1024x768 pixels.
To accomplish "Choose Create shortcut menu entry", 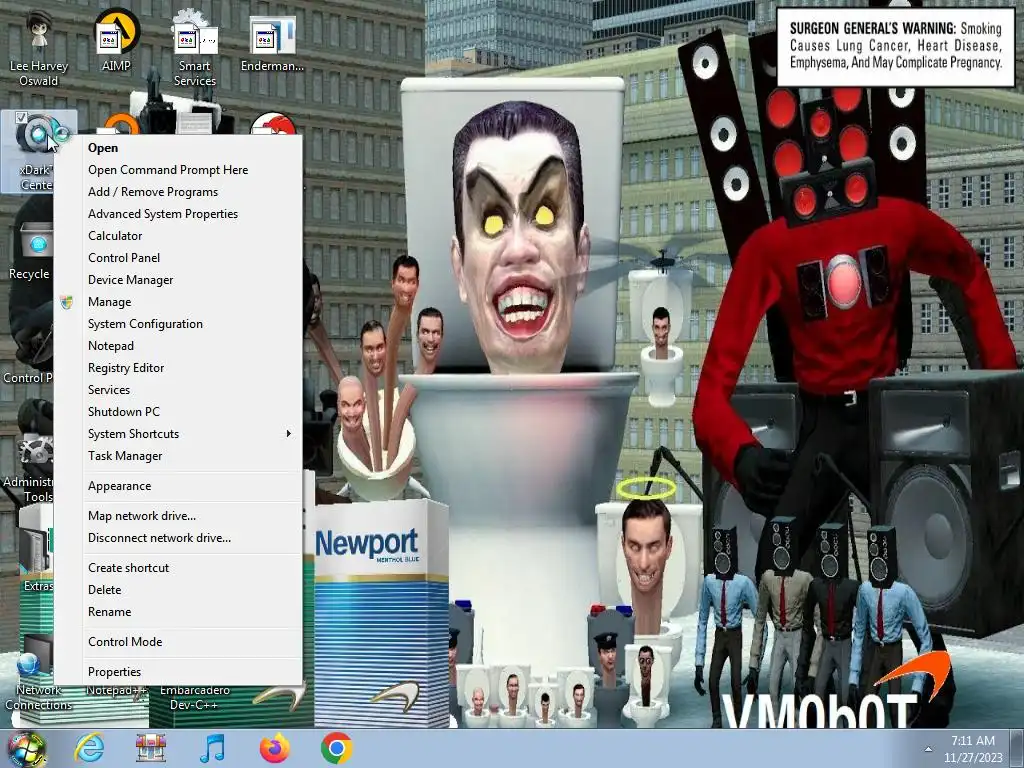I will [178, 568].
